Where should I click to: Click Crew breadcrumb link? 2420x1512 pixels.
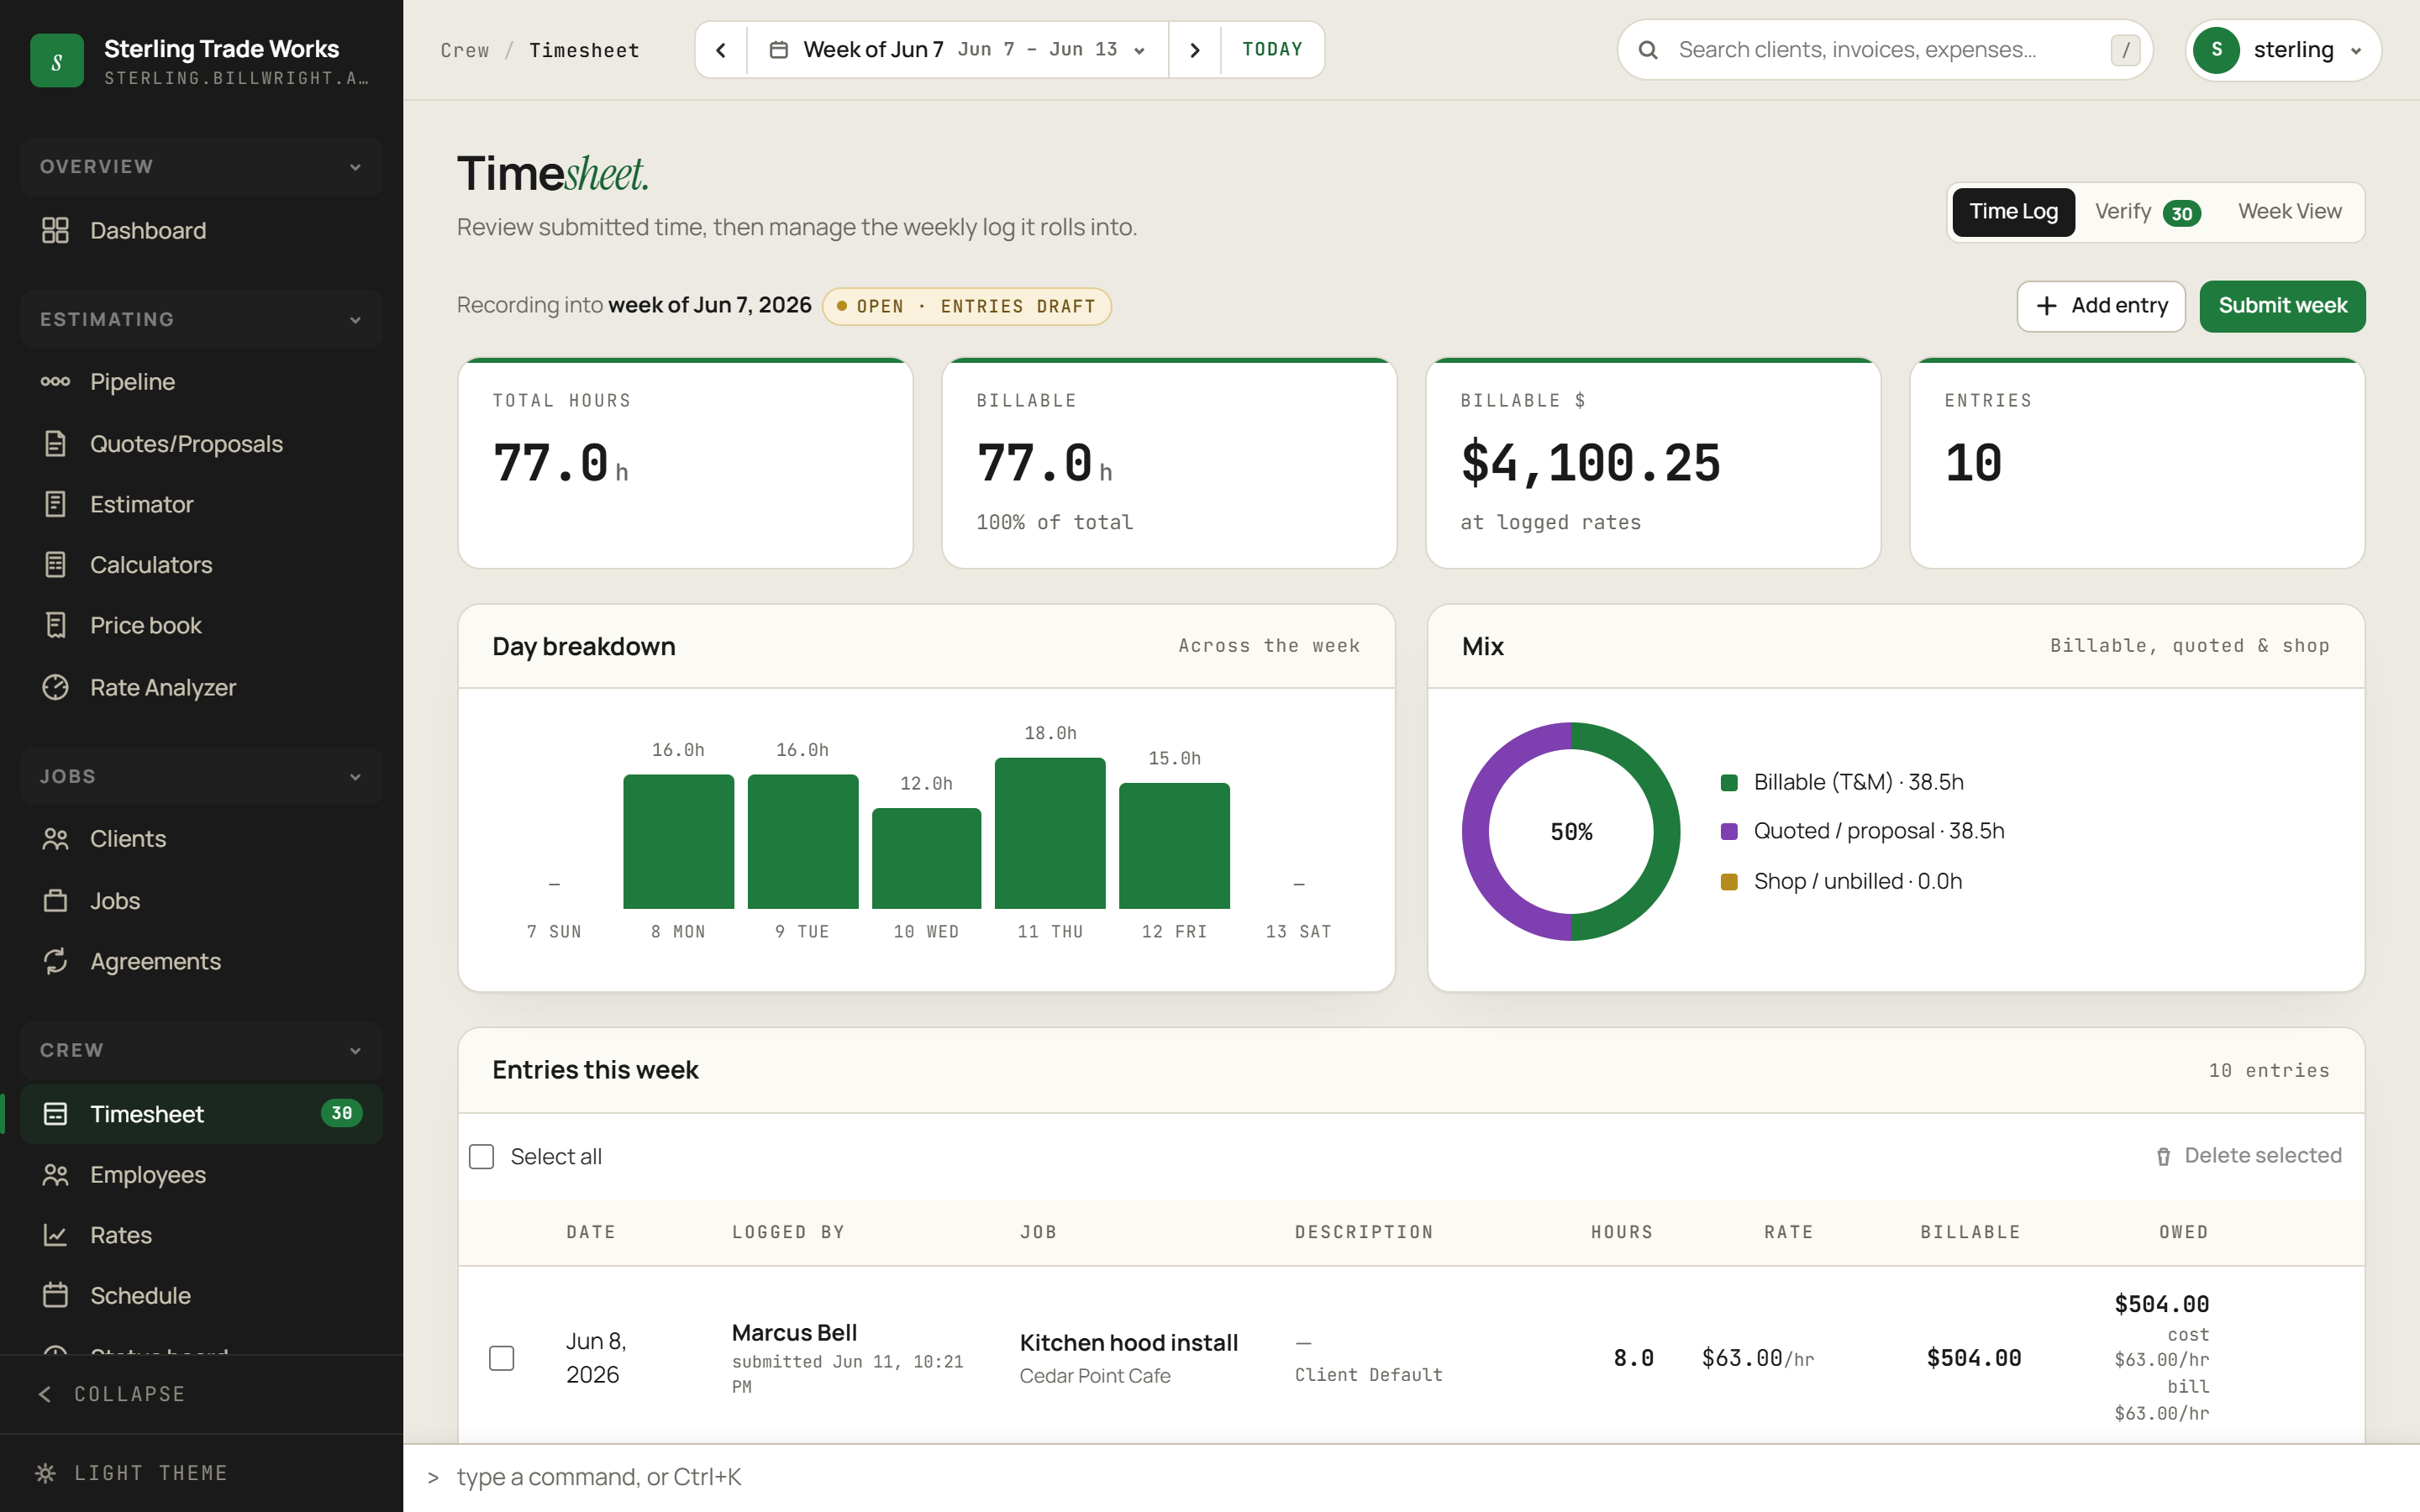[x=465, y=50]
